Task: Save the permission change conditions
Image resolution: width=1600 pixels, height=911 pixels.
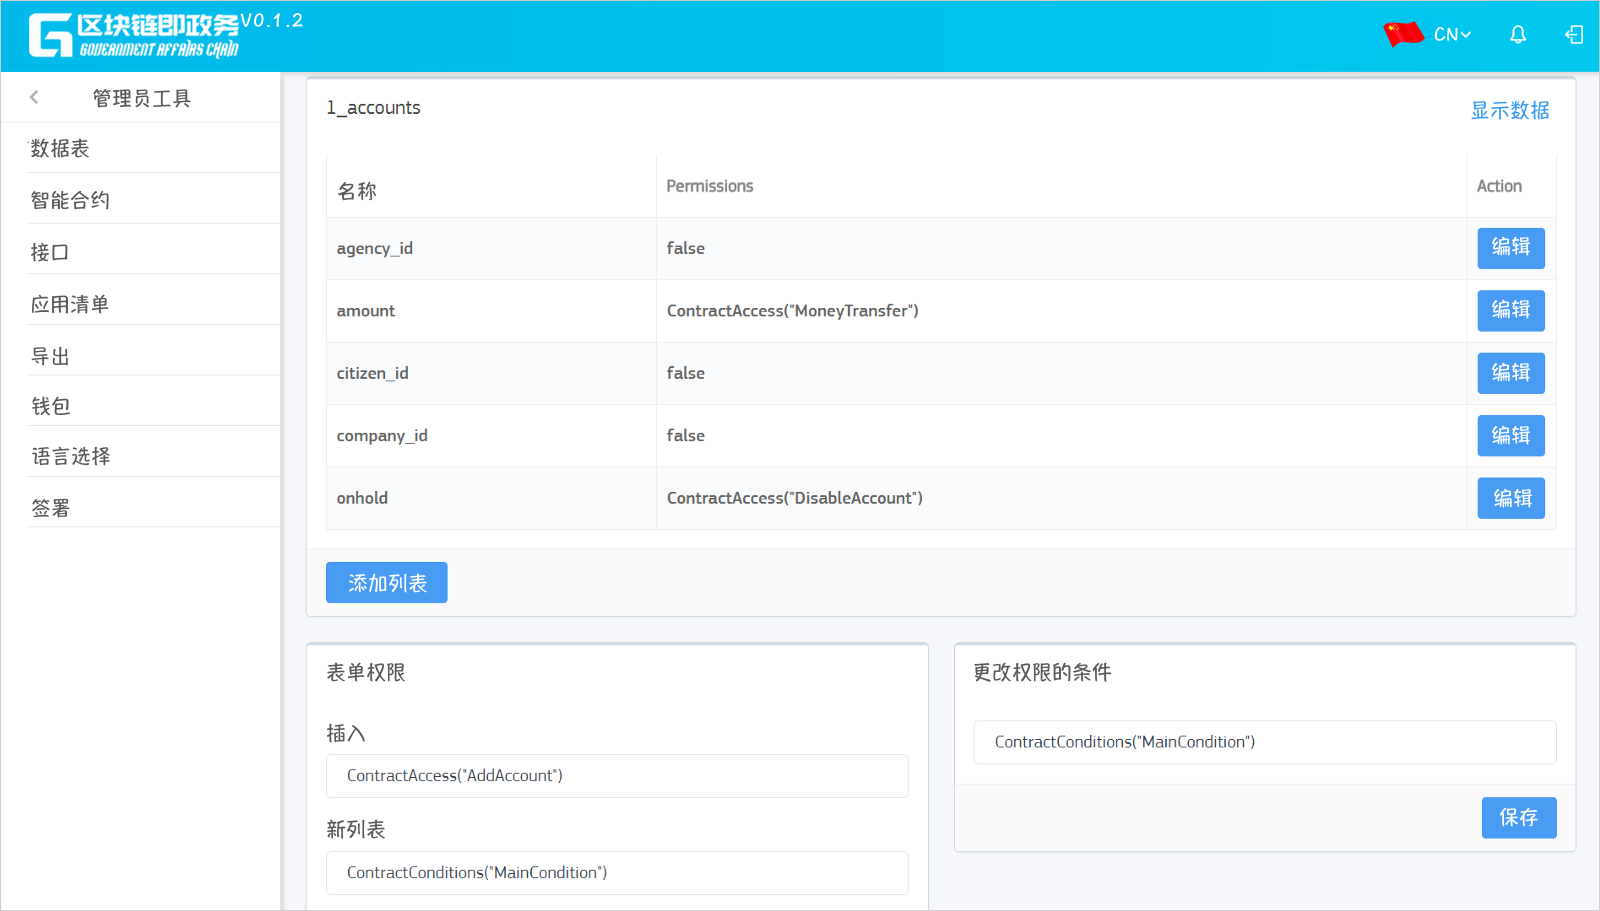Action: pyautogui.click(x=1518, y=818)
